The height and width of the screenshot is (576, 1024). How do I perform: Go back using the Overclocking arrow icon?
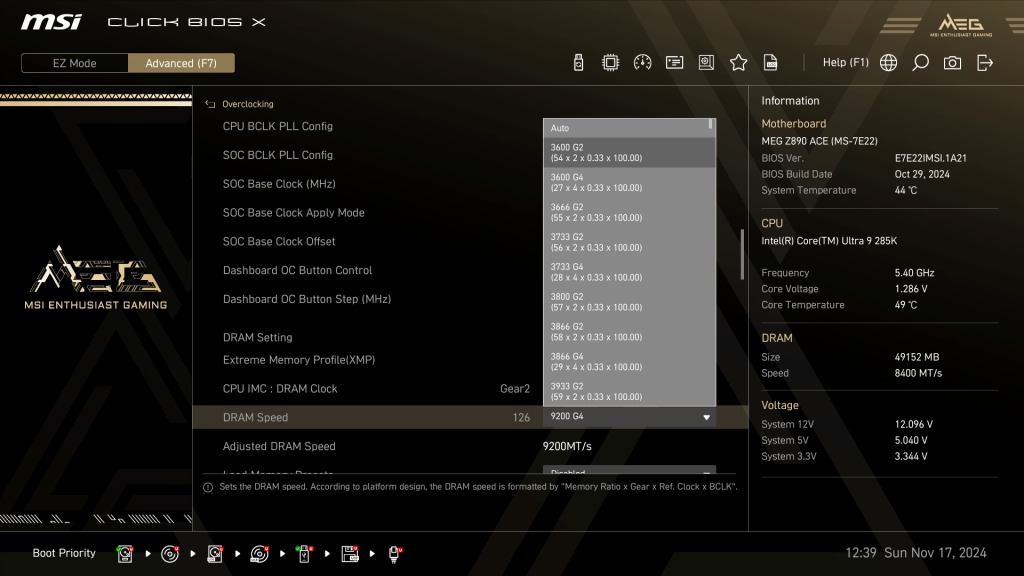point(210,104)
